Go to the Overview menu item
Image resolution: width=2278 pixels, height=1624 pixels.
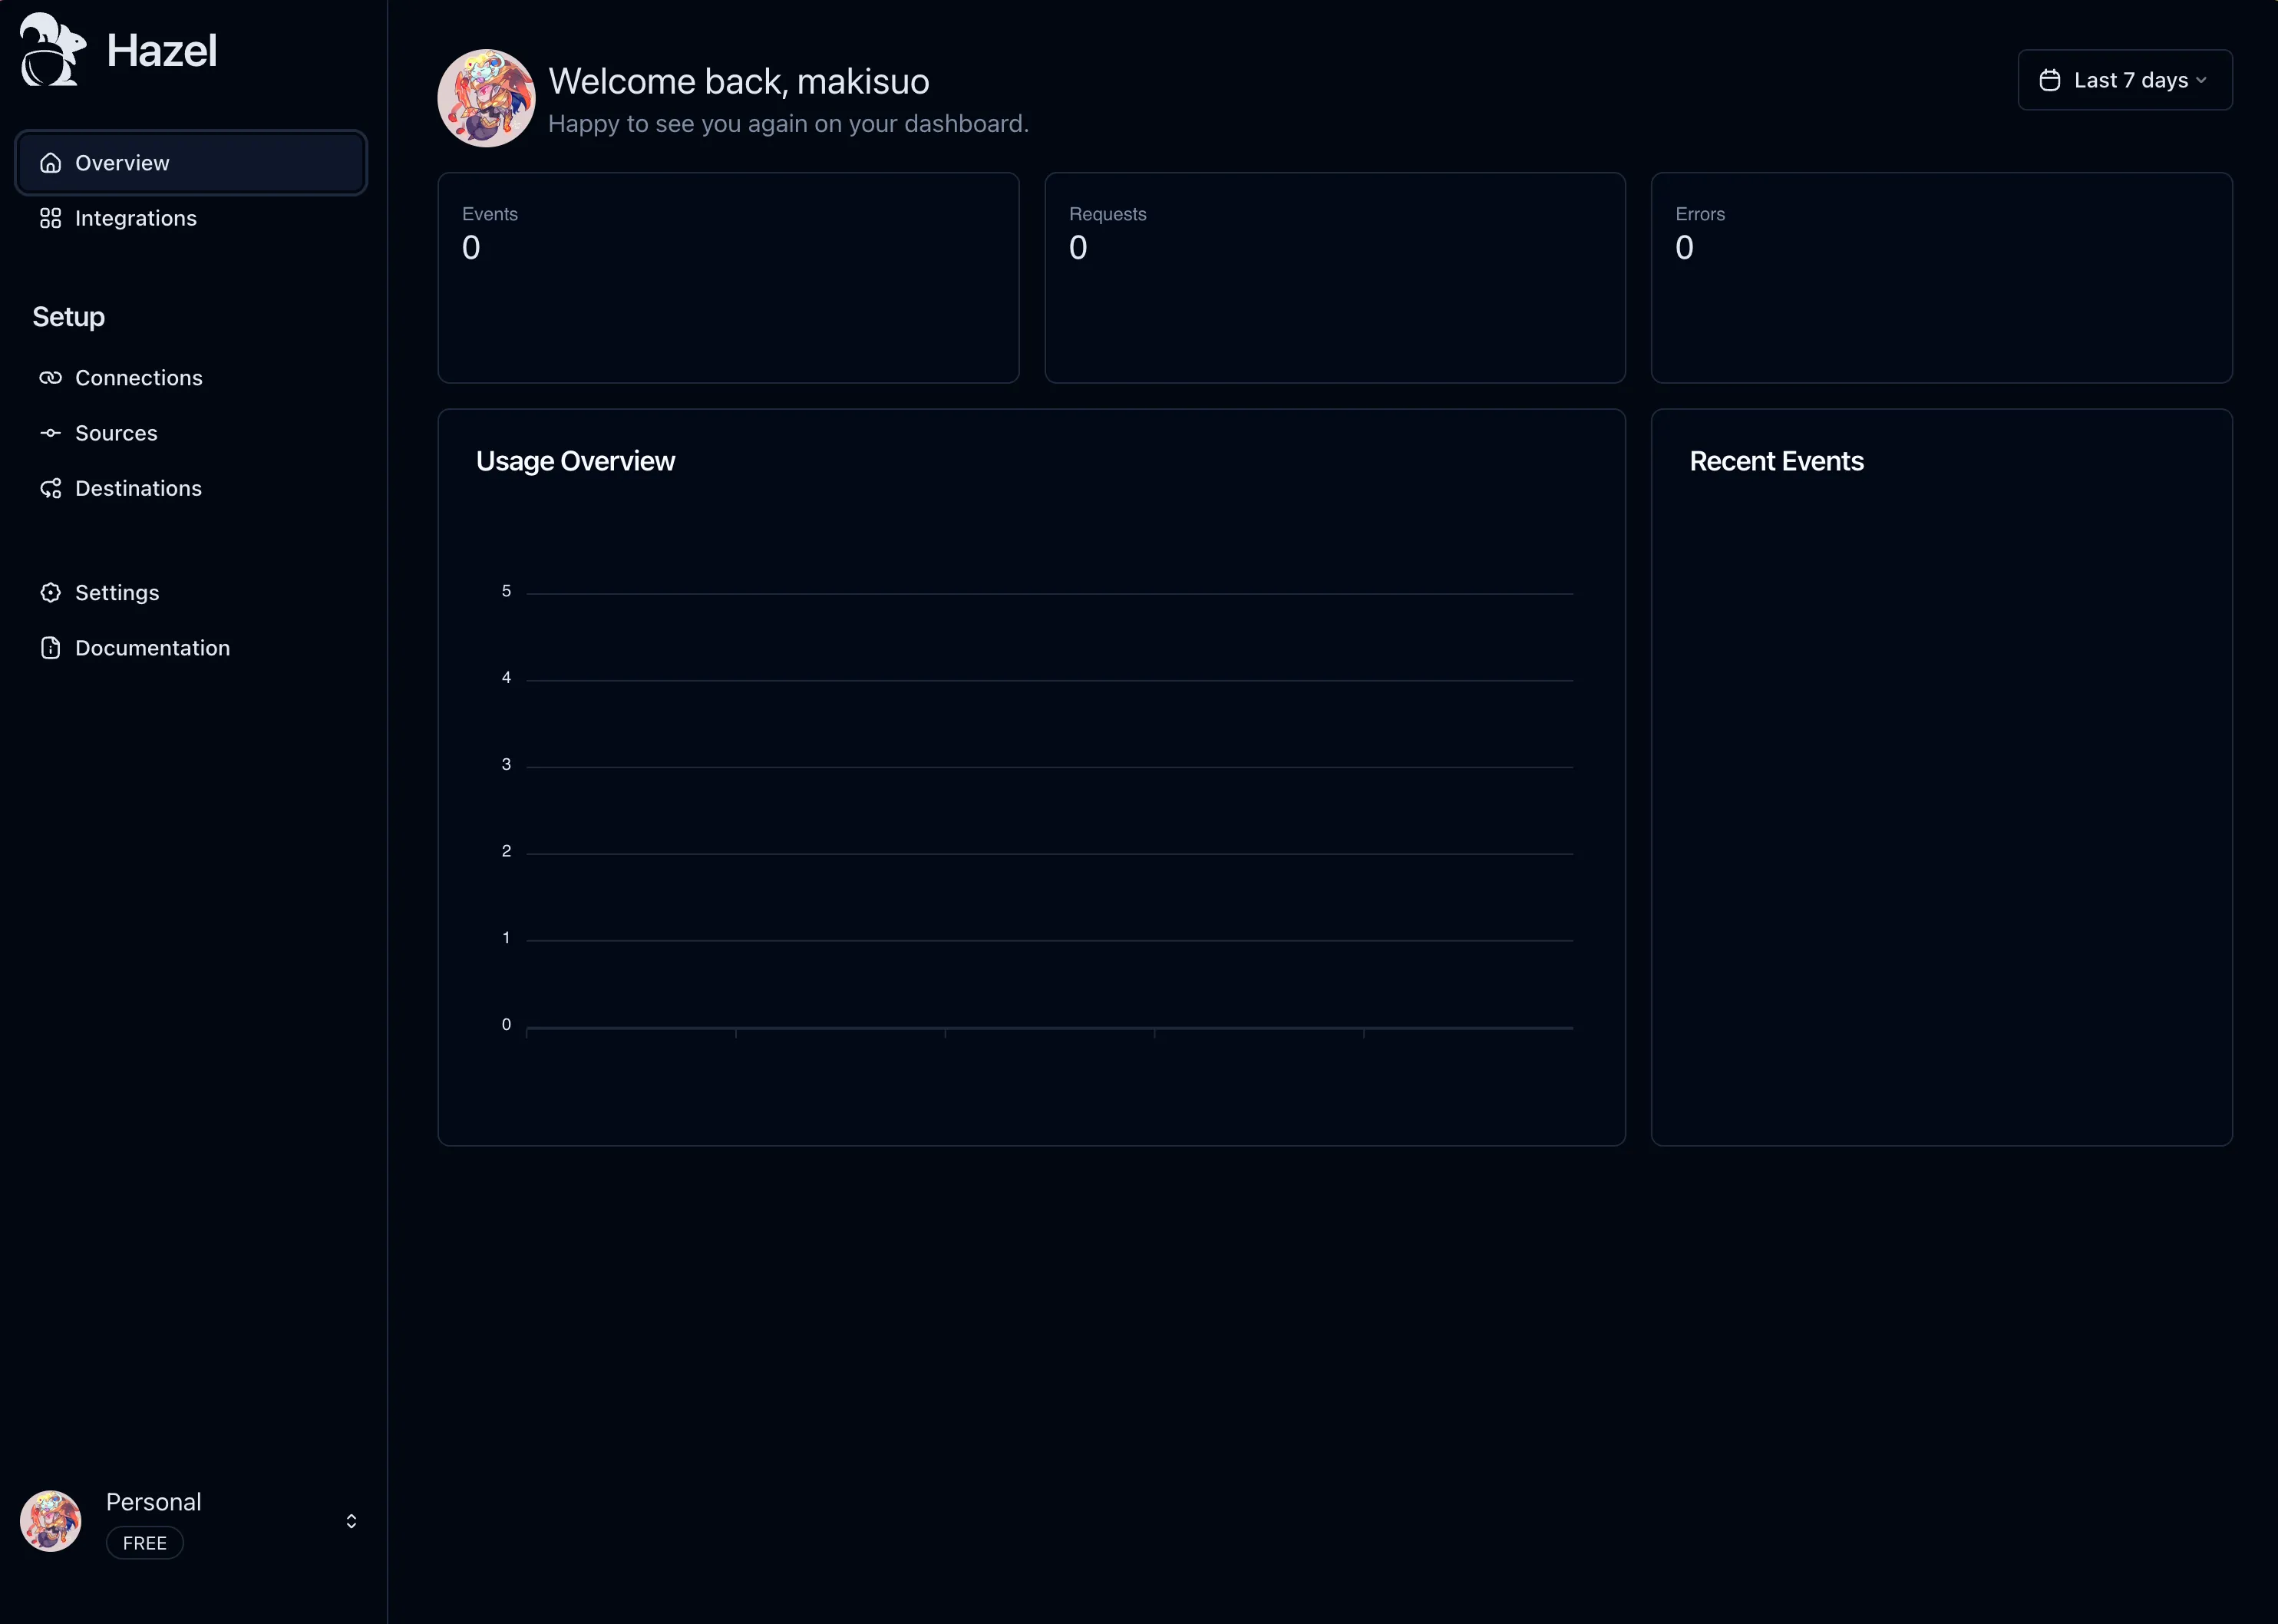[x=122, y=163]
